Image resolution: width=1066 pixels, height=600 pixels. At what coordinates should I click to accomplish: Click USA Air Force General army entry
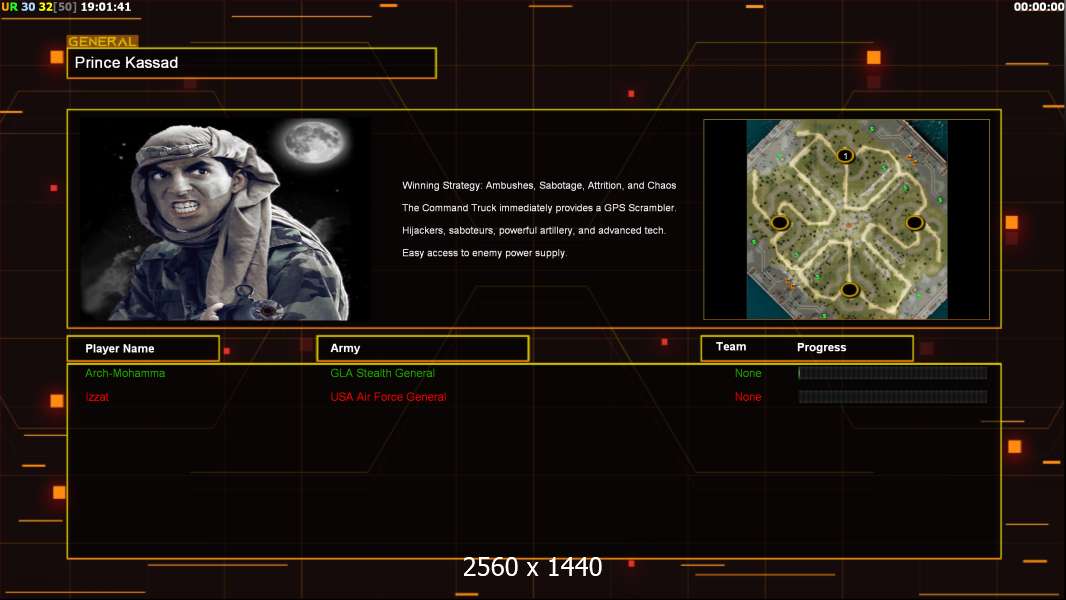click(x=388, y=397)
